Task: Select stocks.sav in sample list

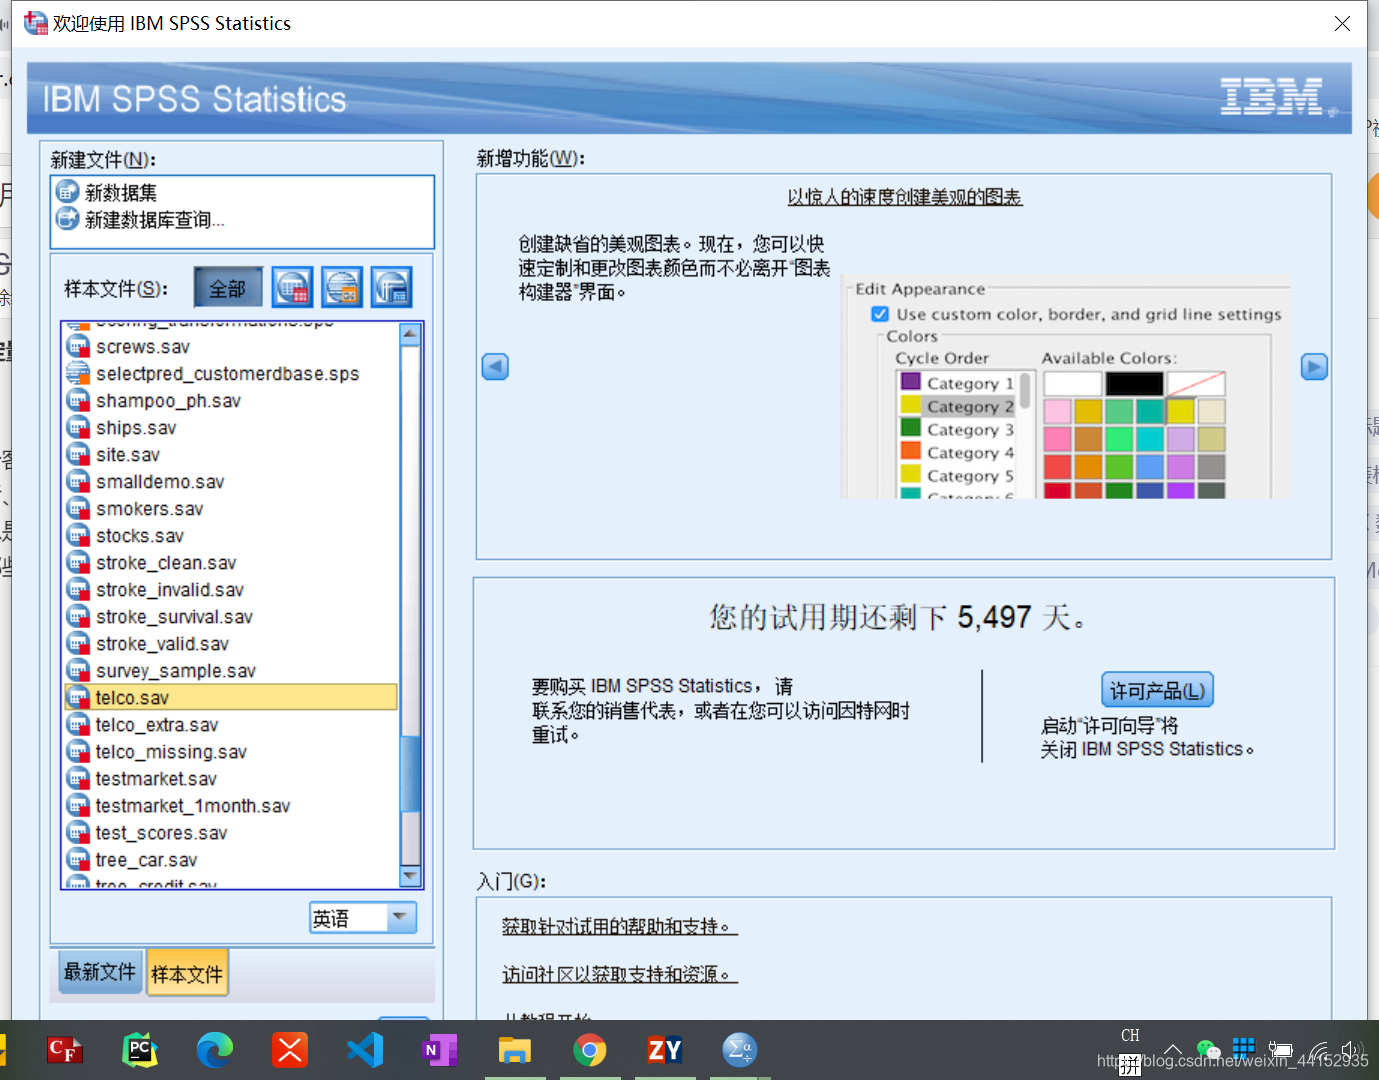Action: pos(231,535)
